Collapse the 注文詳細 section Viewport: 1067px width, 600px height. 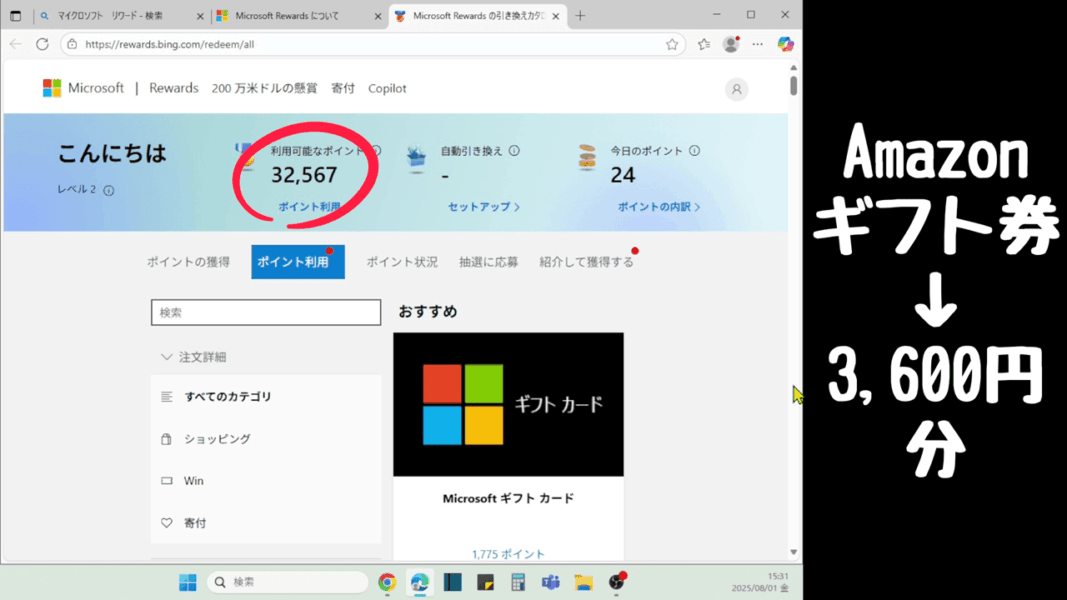[166, 355]
